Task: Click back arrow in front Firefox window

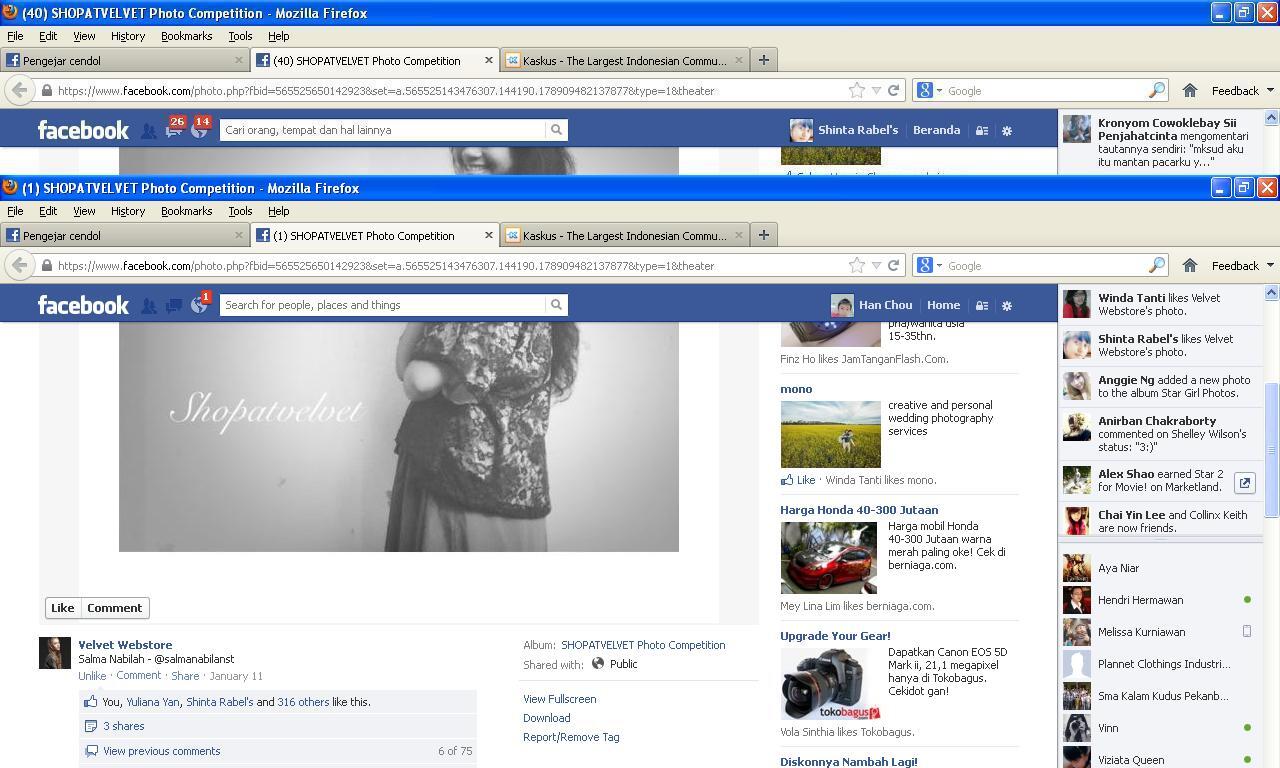Action: pyautogui.click(x=19, y=265)
